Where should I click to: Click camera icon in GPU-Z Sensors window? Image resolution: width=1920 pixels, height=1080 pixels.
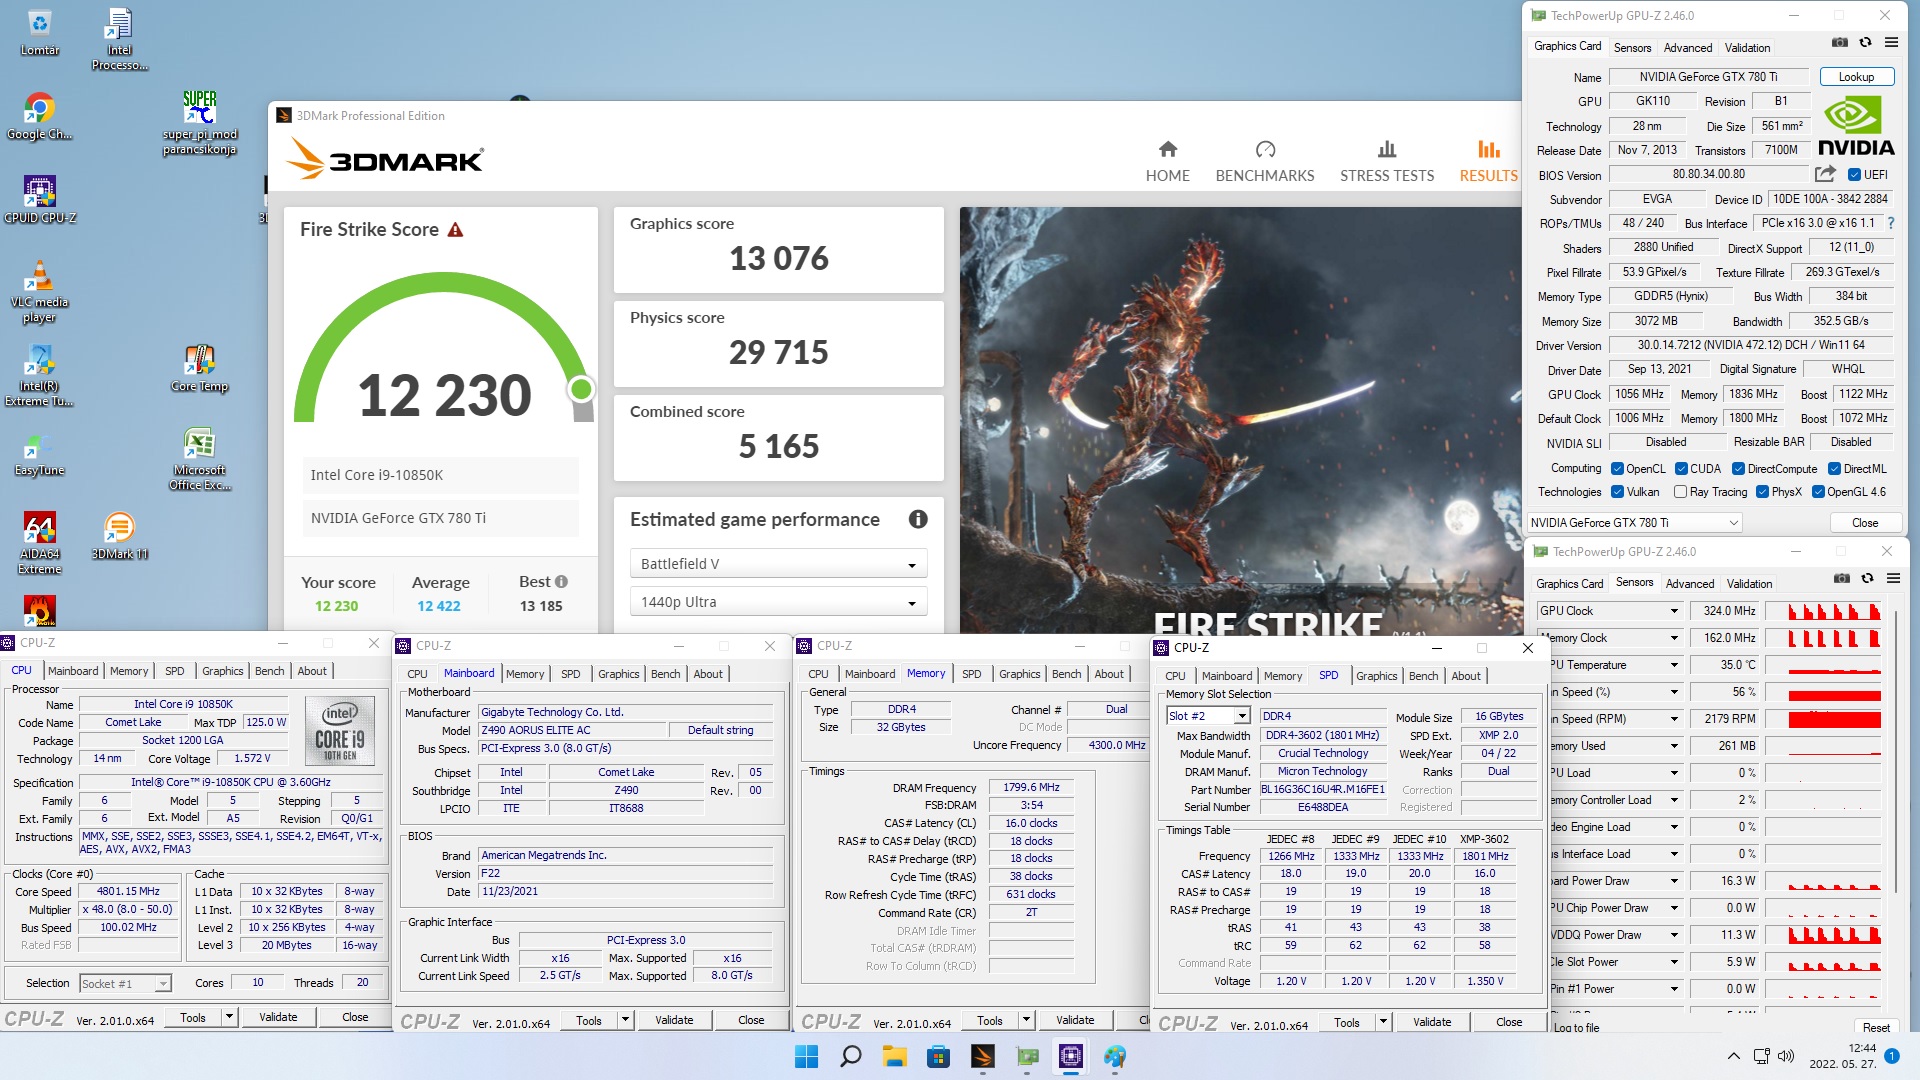(x=1841, y=579)
